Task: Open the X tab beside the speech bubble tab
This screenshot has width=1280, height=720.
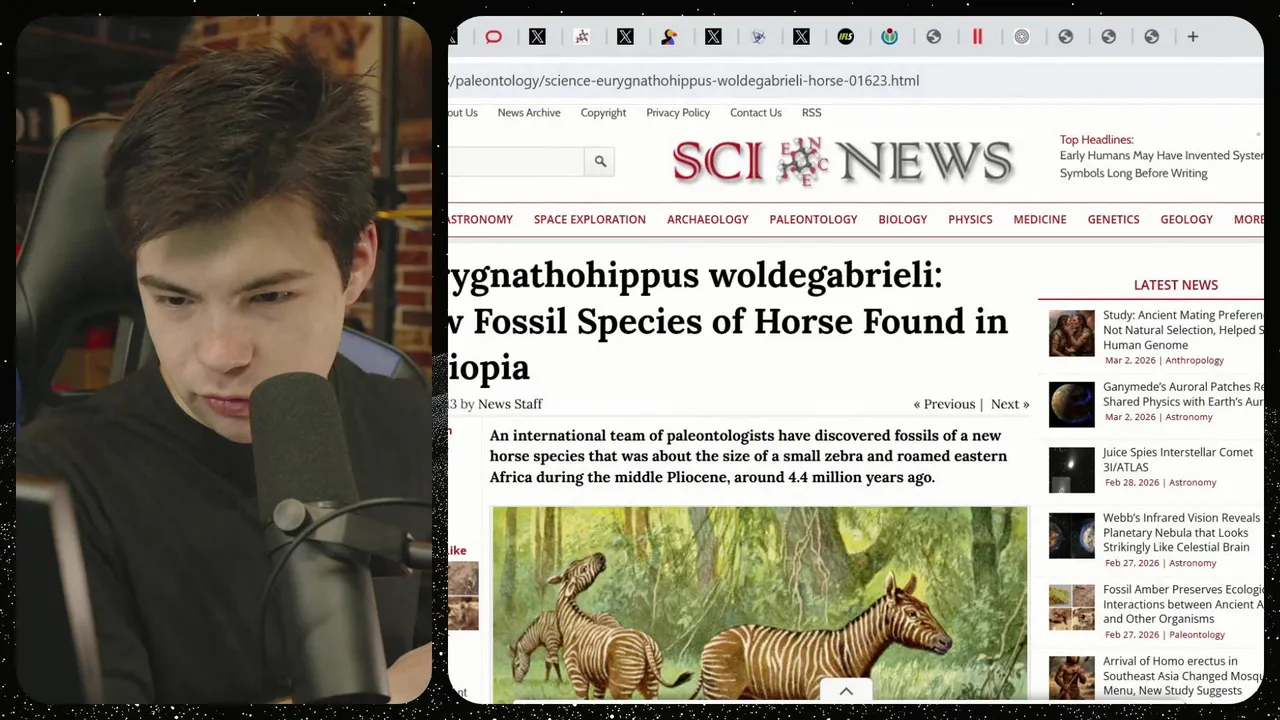Action: [x=537, y=37]
